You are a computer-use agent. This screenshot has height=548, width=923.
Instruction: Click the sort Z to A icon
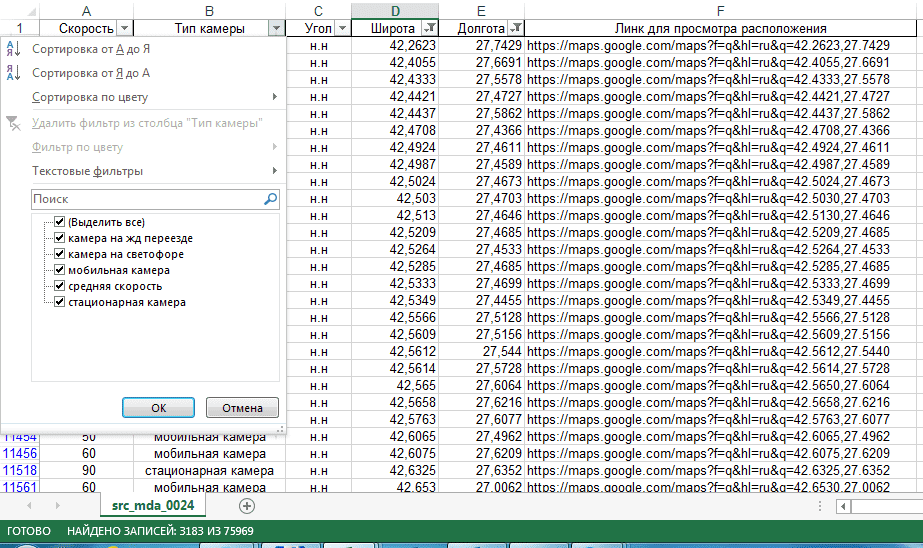(13, 73)
